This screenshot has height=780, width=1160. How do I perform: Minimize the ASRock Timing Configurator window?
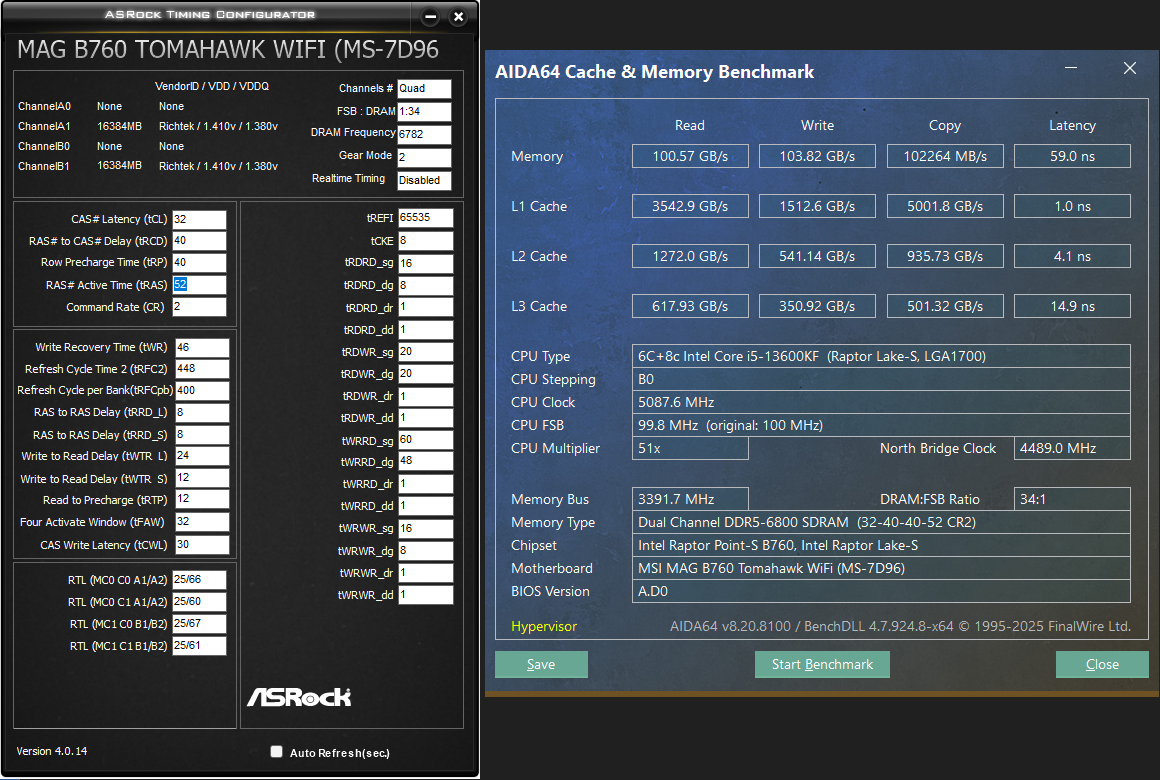(x=431, y=16)
